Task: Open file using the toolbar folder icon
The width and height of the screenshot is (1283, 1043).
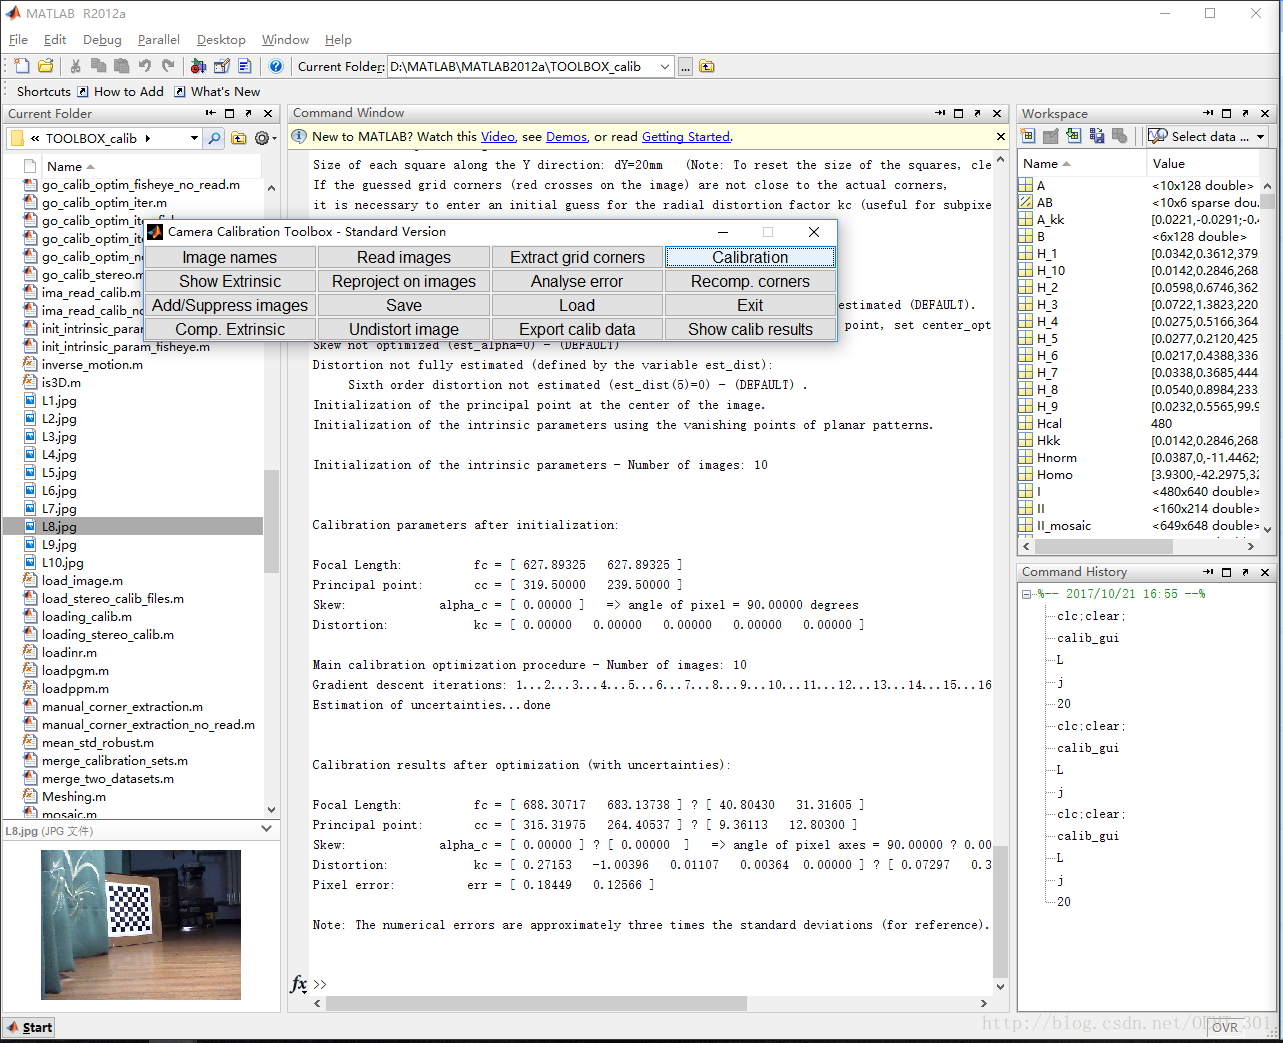Action: [46, 66]
